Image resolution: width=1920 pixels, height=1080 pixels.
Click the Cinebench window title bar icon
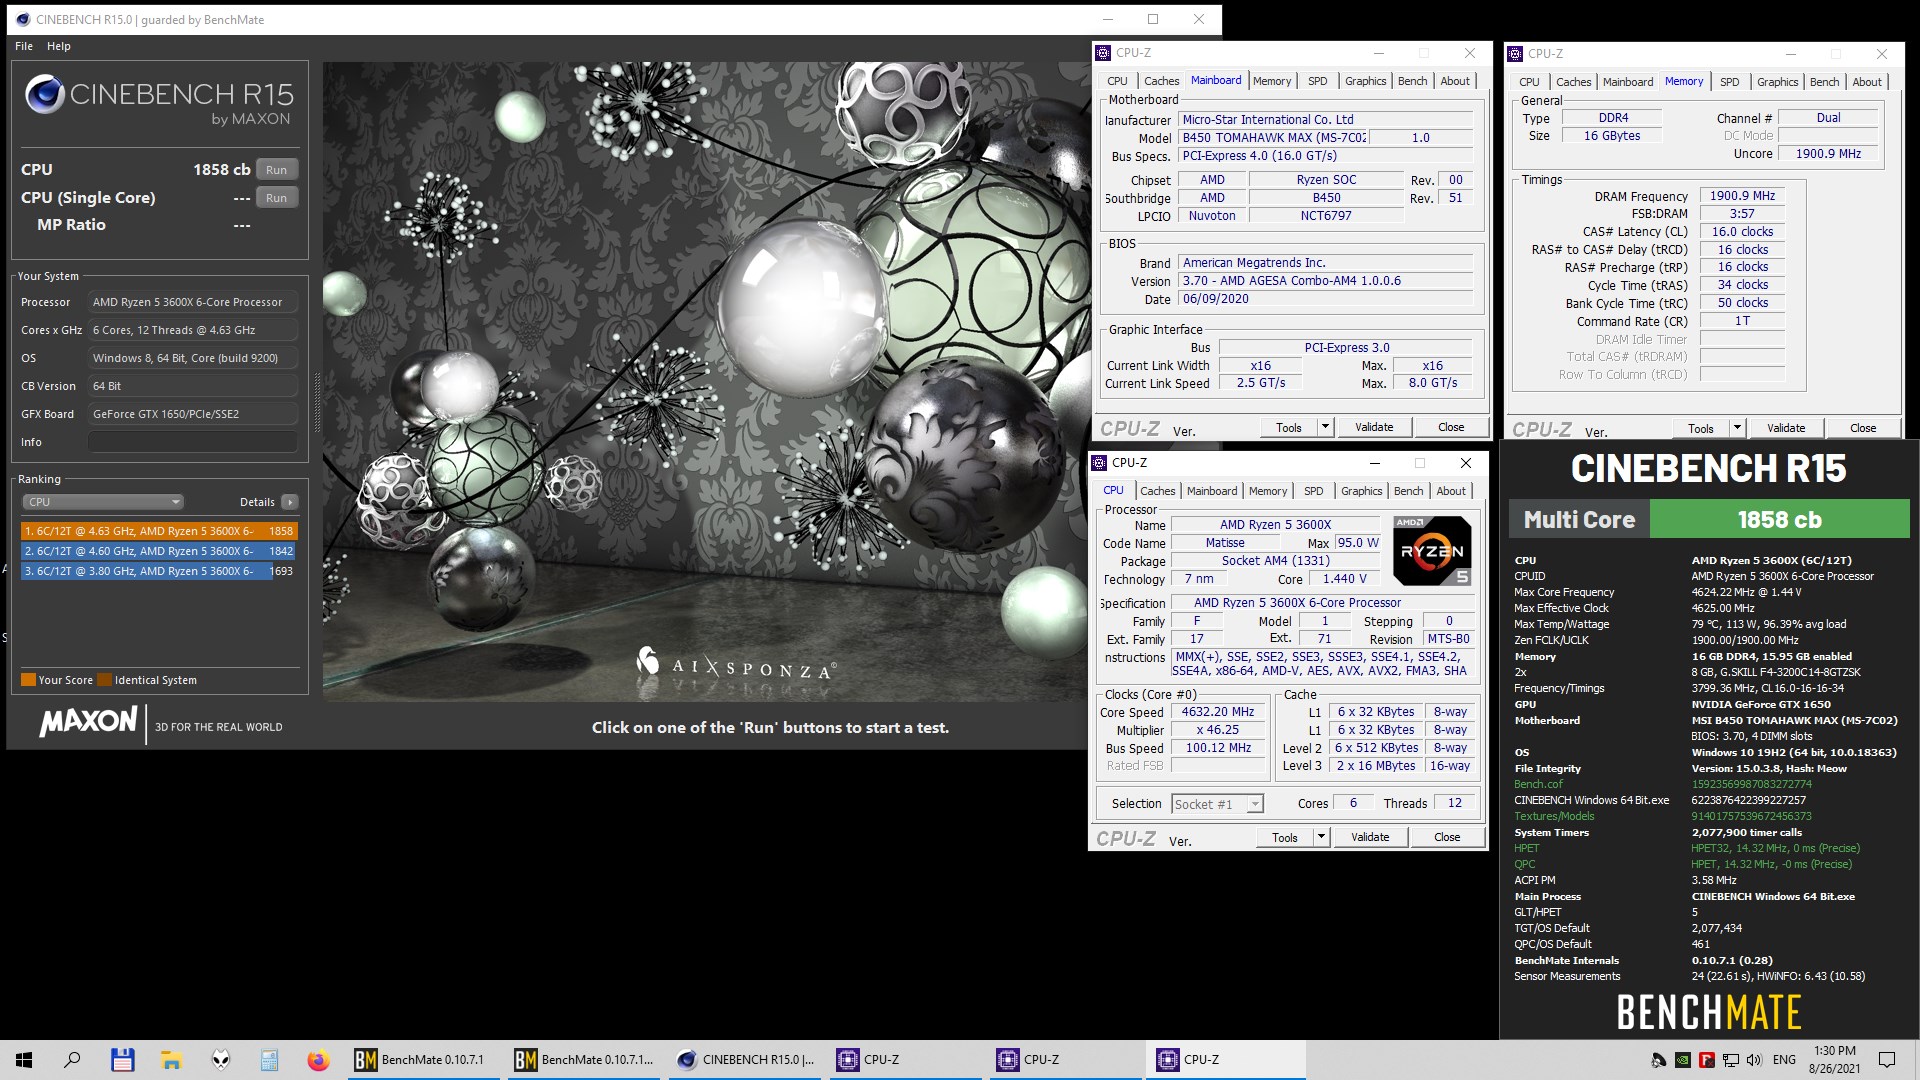(23, 19)
